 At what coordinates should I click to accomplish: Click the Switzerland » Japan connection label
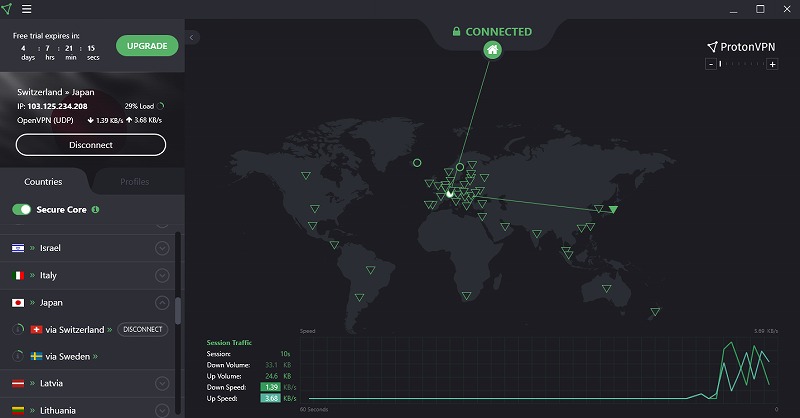point(56,92)
